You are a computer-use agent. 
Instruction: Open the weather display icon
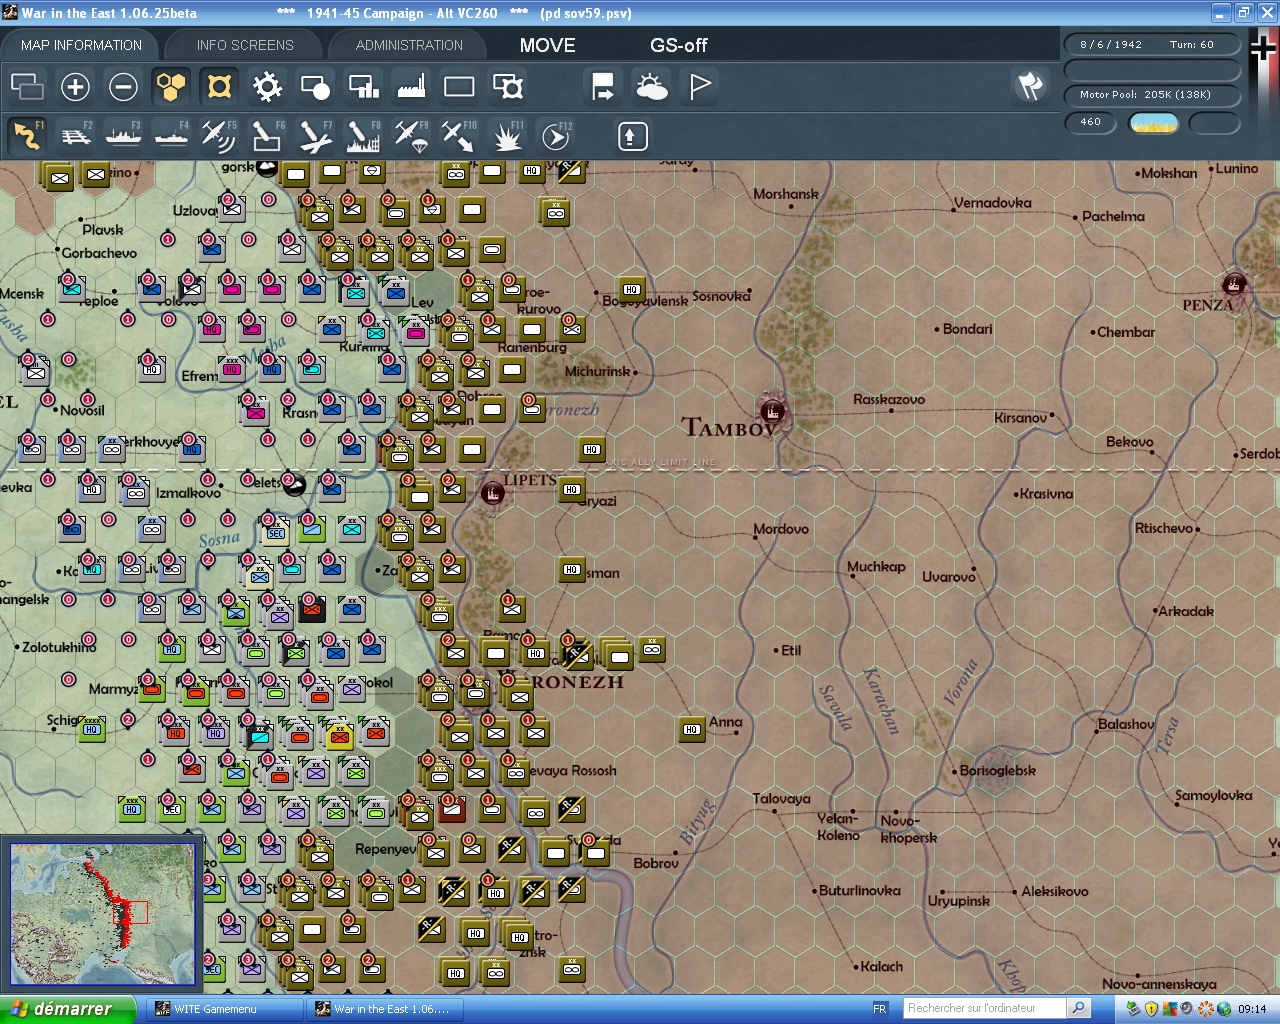pyautogui.click(x=652, y=87)
